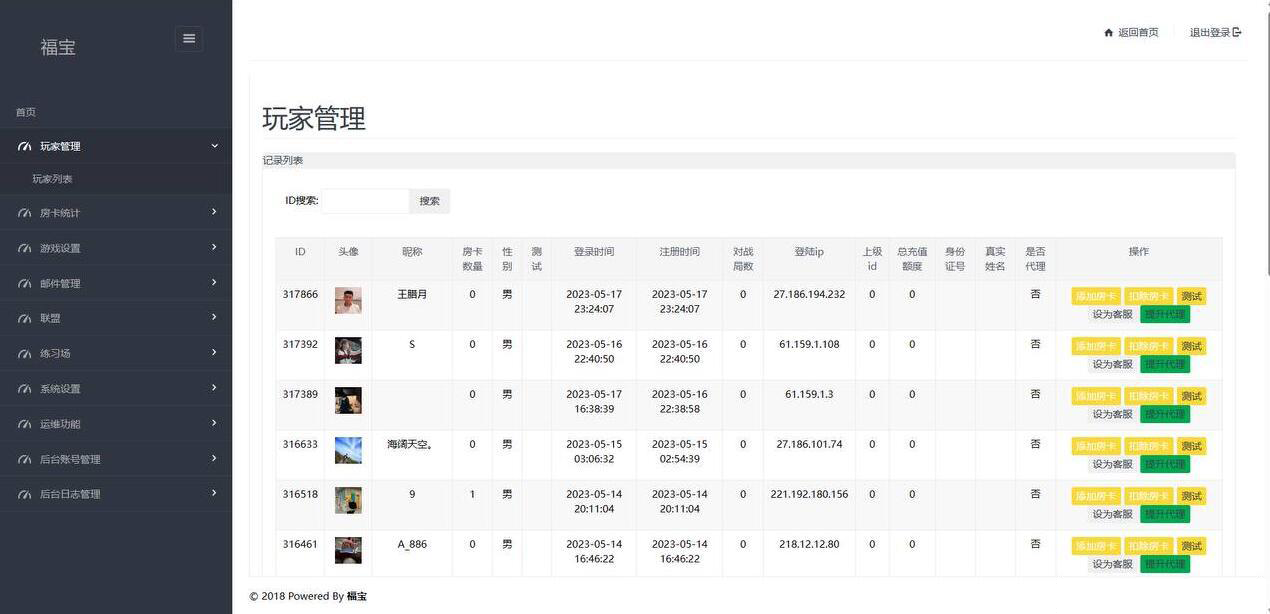Click the dashboard icon beside 系统设置

coord(25,389)
